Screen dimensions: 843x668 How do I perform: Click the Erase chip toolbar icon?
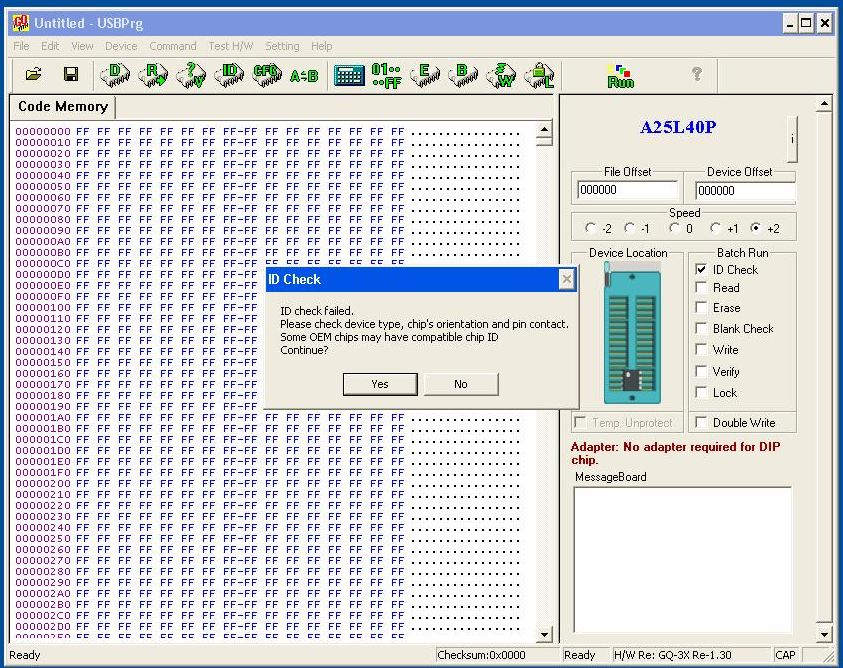pos(425,75)
